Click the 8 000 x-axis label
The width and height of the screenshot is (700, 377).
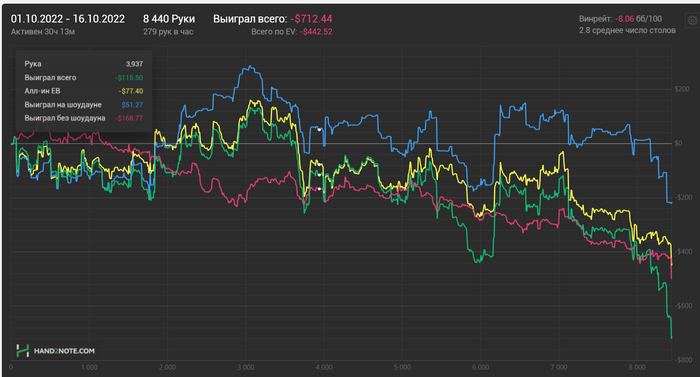point(637,368)
